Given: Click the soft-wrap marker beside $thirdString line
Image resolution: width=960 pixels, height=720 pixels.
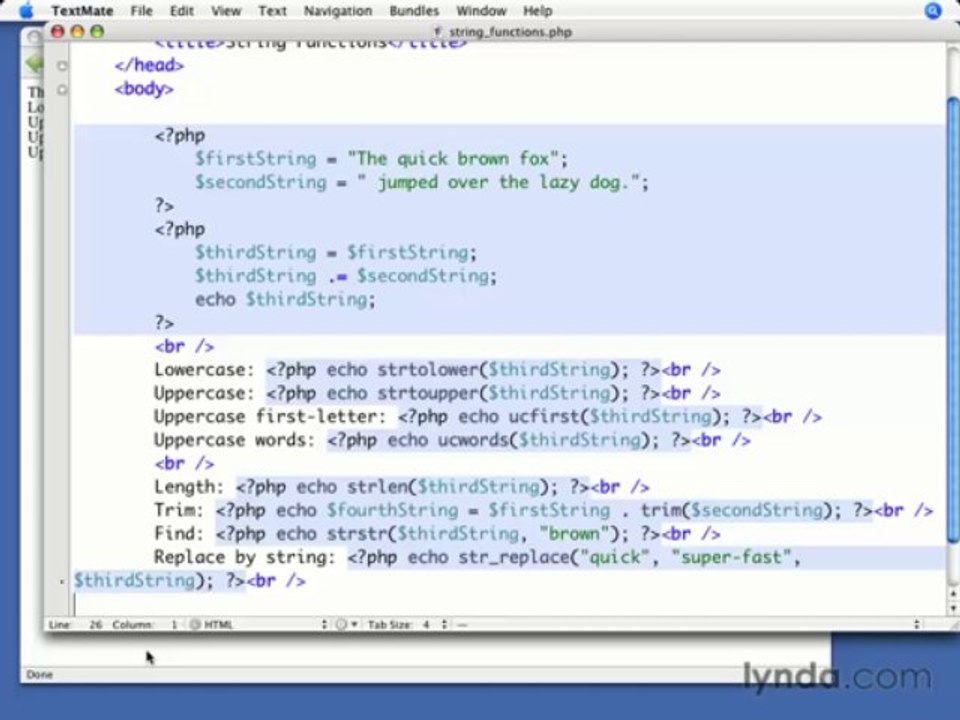Looking at the screenshot, I should click(x=62, y=581).
